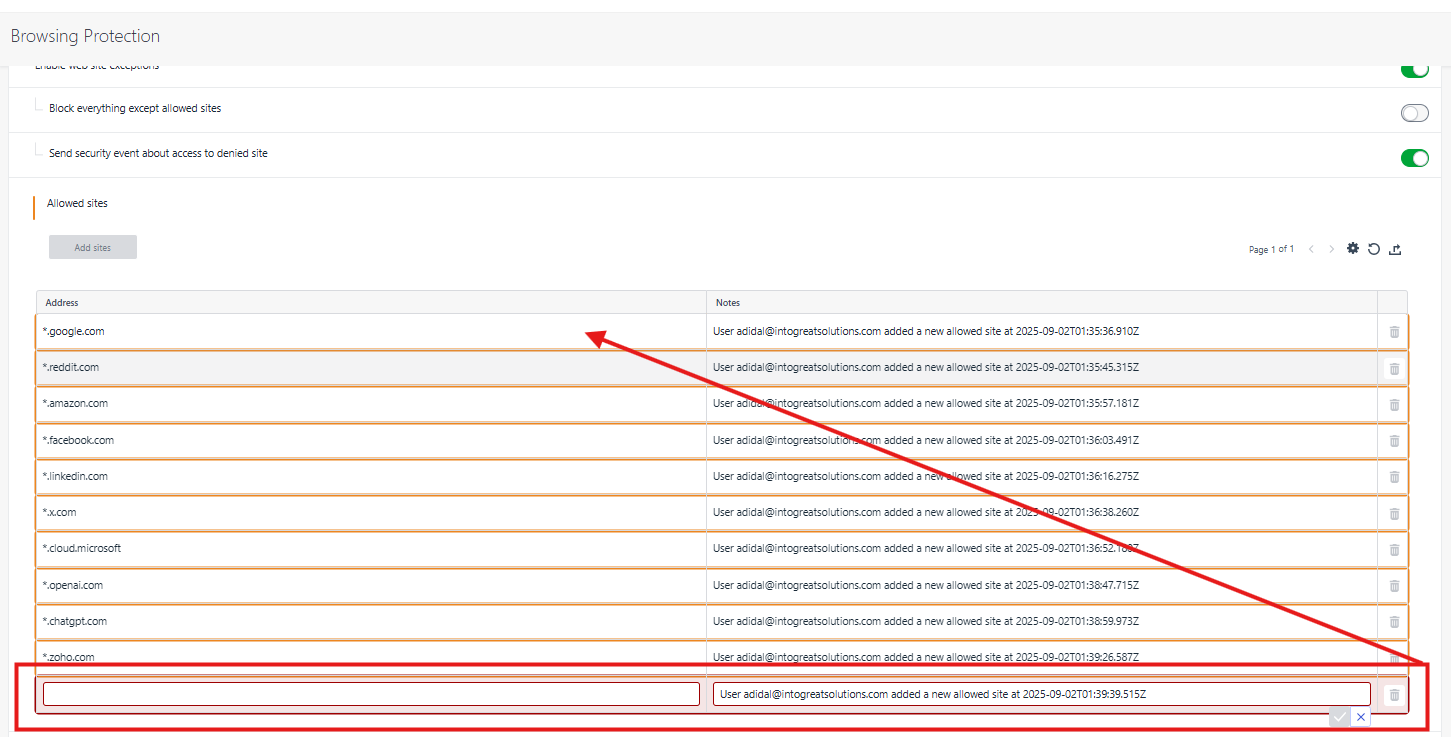Delete the *.chatgpt.com entry
1451x737 pixels.
(1394, 622)
